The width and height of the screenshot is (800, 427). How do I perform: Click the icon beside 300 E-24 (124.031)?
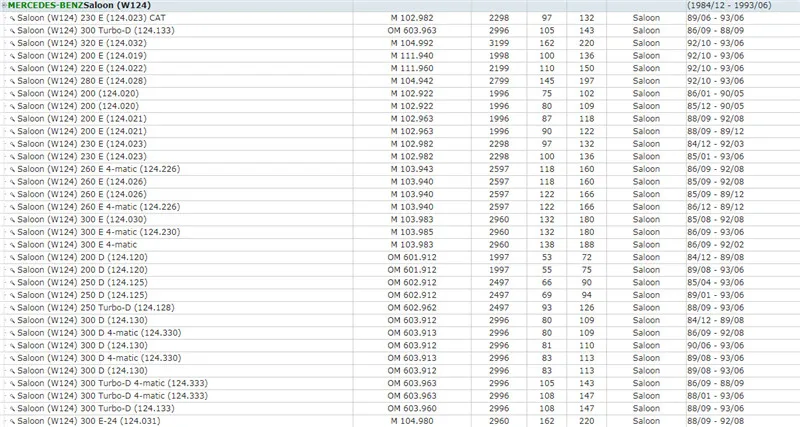[12, 421]
